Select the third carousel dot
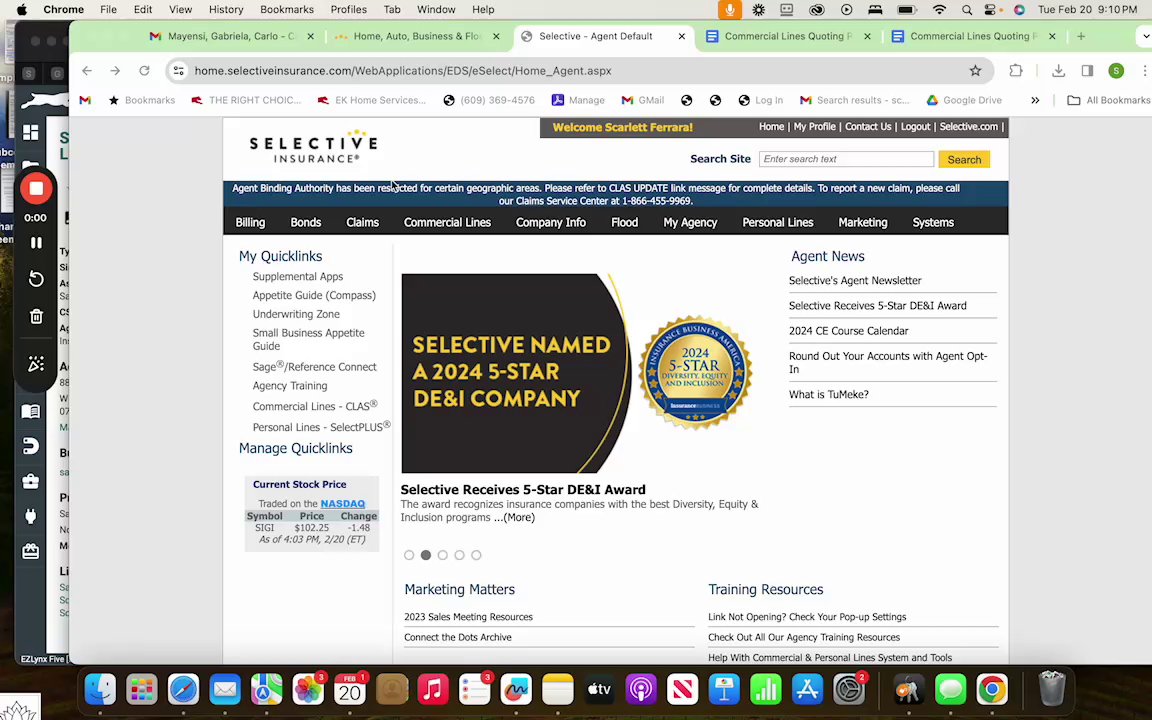Screen dimensions: 1152x720 [x=442, y=555]
